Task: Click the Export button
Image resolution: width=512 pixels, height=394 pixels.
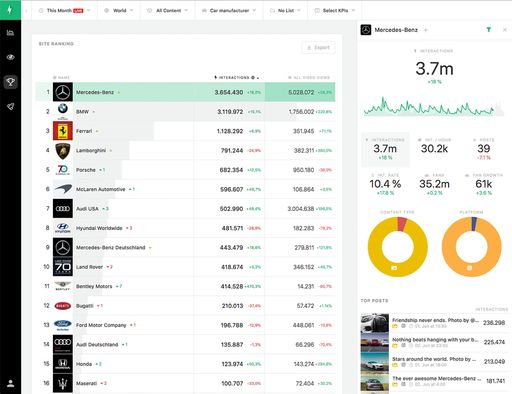Action: pyautogui.click(x=318, y=47)
